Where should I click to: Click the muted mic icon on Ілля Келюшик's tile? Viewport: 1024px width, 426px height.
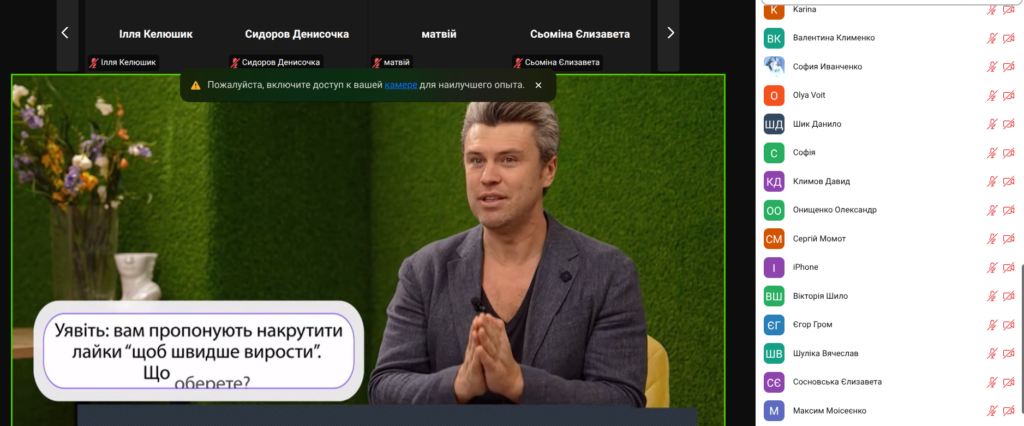point(95,62)
